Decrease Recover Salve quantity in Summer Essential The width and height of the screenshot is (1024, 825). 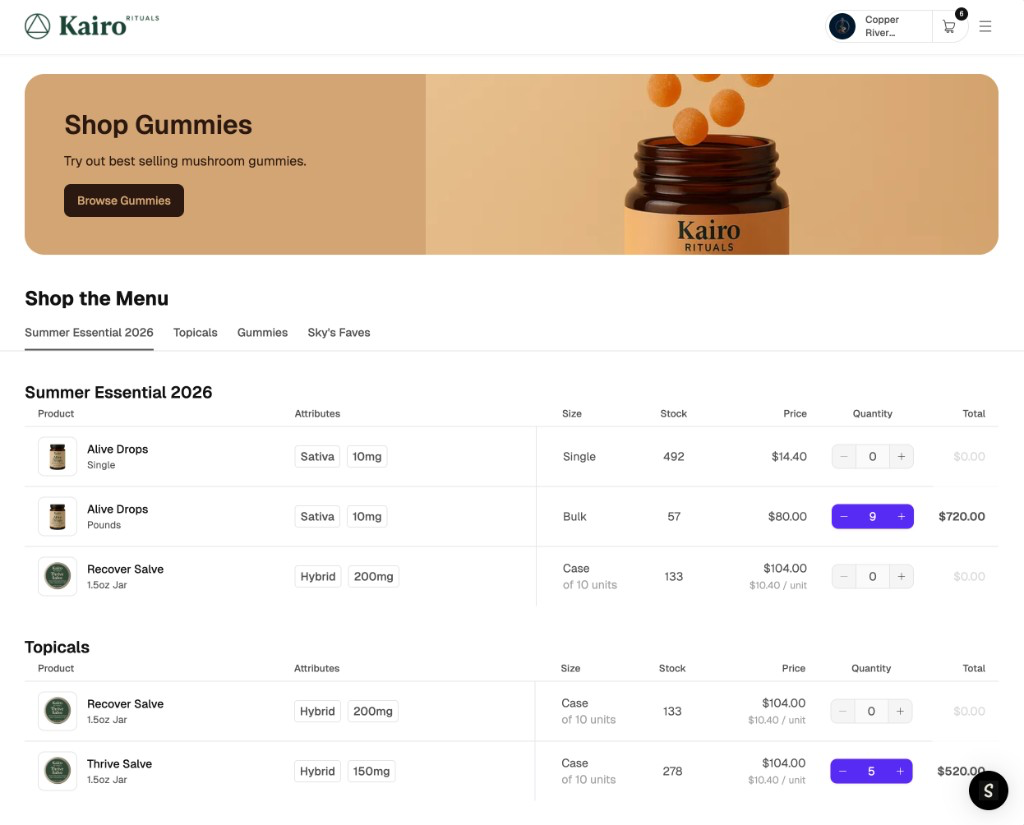click(844, 577)
